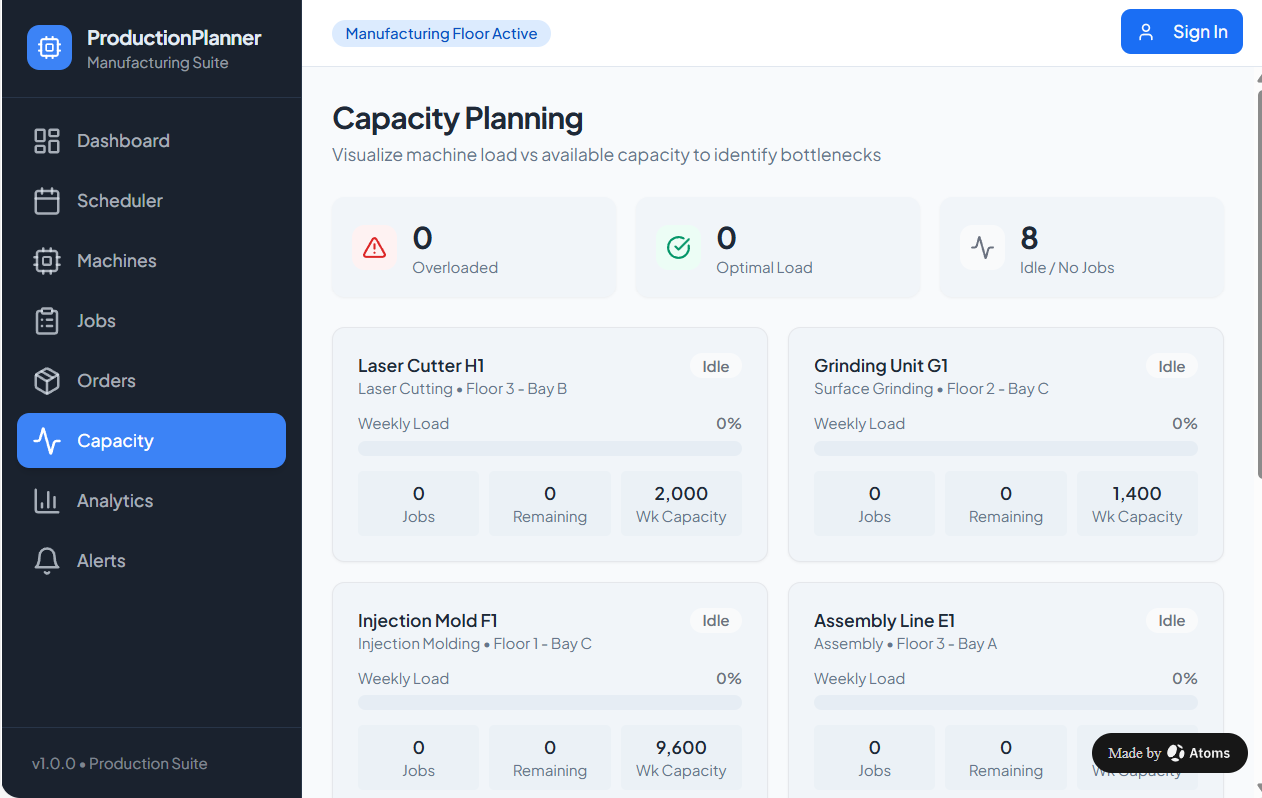Select the Laser Cutter H1 card title
The height and width of the screenshot is (798, 1262).
click(x=421, y=366)
